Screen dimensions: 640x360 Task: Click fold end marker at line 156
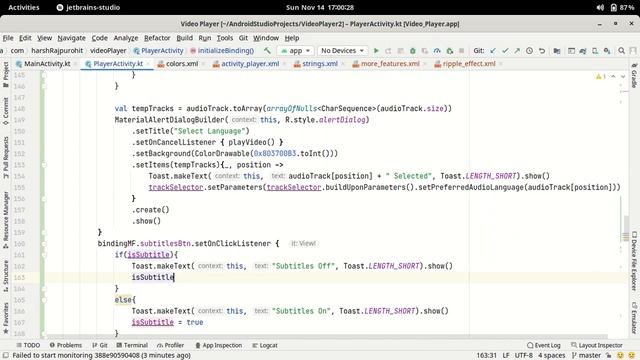(44, 199)
